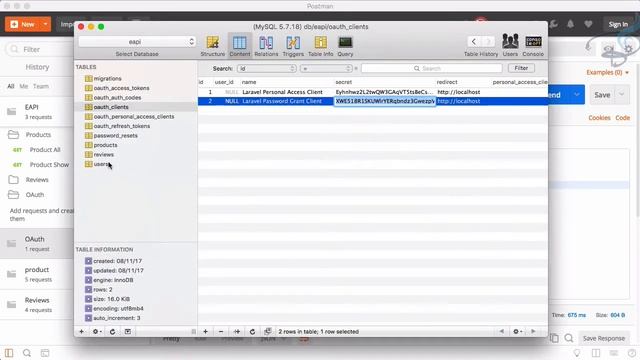Go to the next page of rows
640x360 pixels.
tap(533, 331)
